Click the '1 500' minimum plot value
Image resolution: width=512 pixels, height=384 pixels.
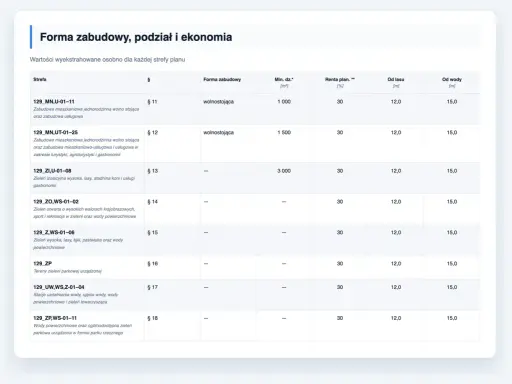(284, 133)
